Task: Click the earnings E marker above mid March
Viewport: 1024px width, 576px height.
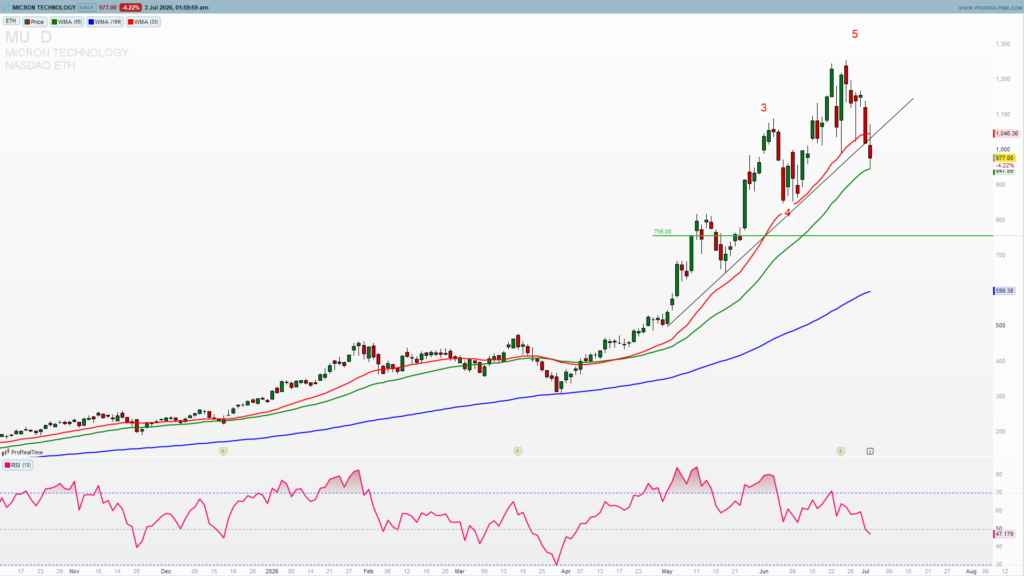Action: click(x=518, y=451)
